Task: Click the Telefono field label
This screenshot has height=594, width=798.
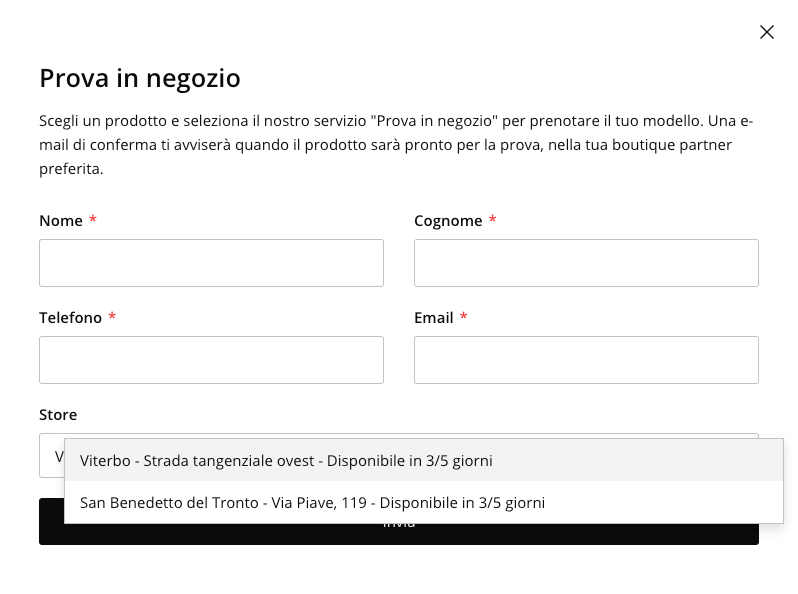Action: [71, 318]
